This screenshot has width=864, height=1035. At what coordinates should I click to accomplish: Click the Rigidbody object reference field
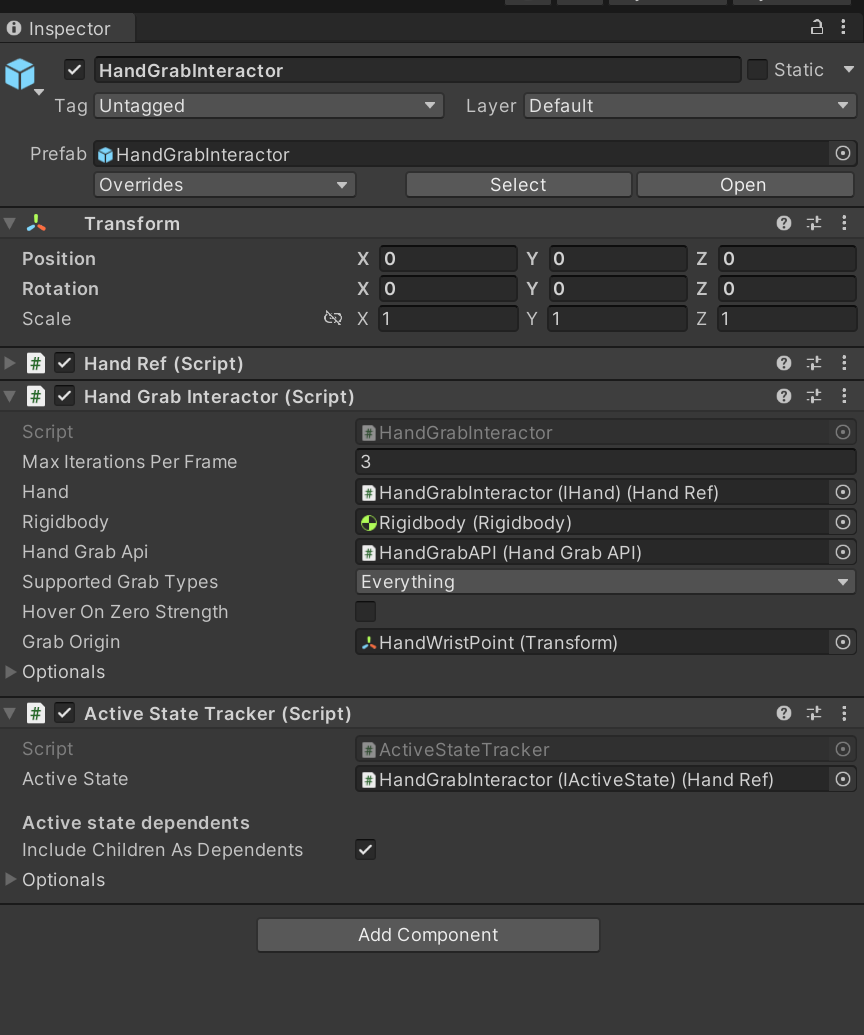coord(592,522)
